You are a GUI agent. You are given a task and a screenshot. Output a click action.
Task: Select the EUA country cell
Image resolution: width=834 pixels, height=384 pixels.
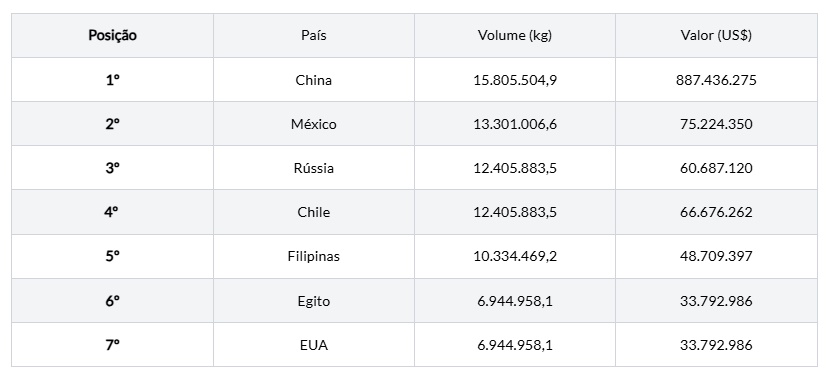pos(314,346)
